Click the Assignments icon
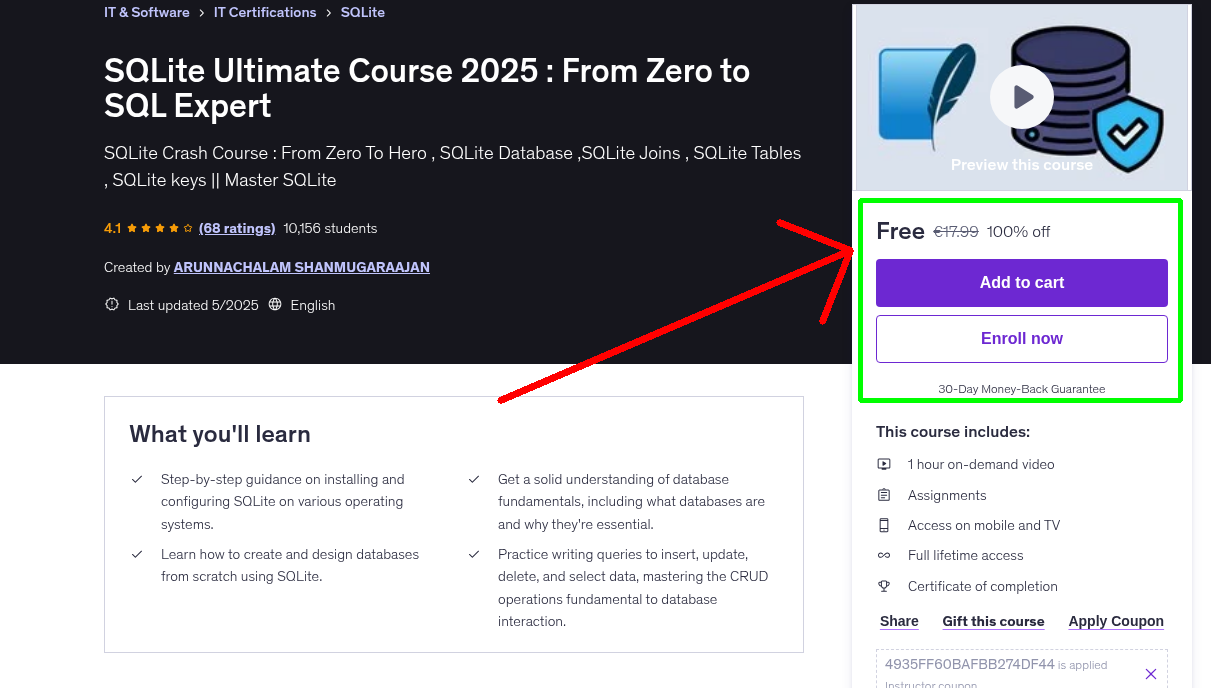The image size is (1211, 688). click(884, 494)
